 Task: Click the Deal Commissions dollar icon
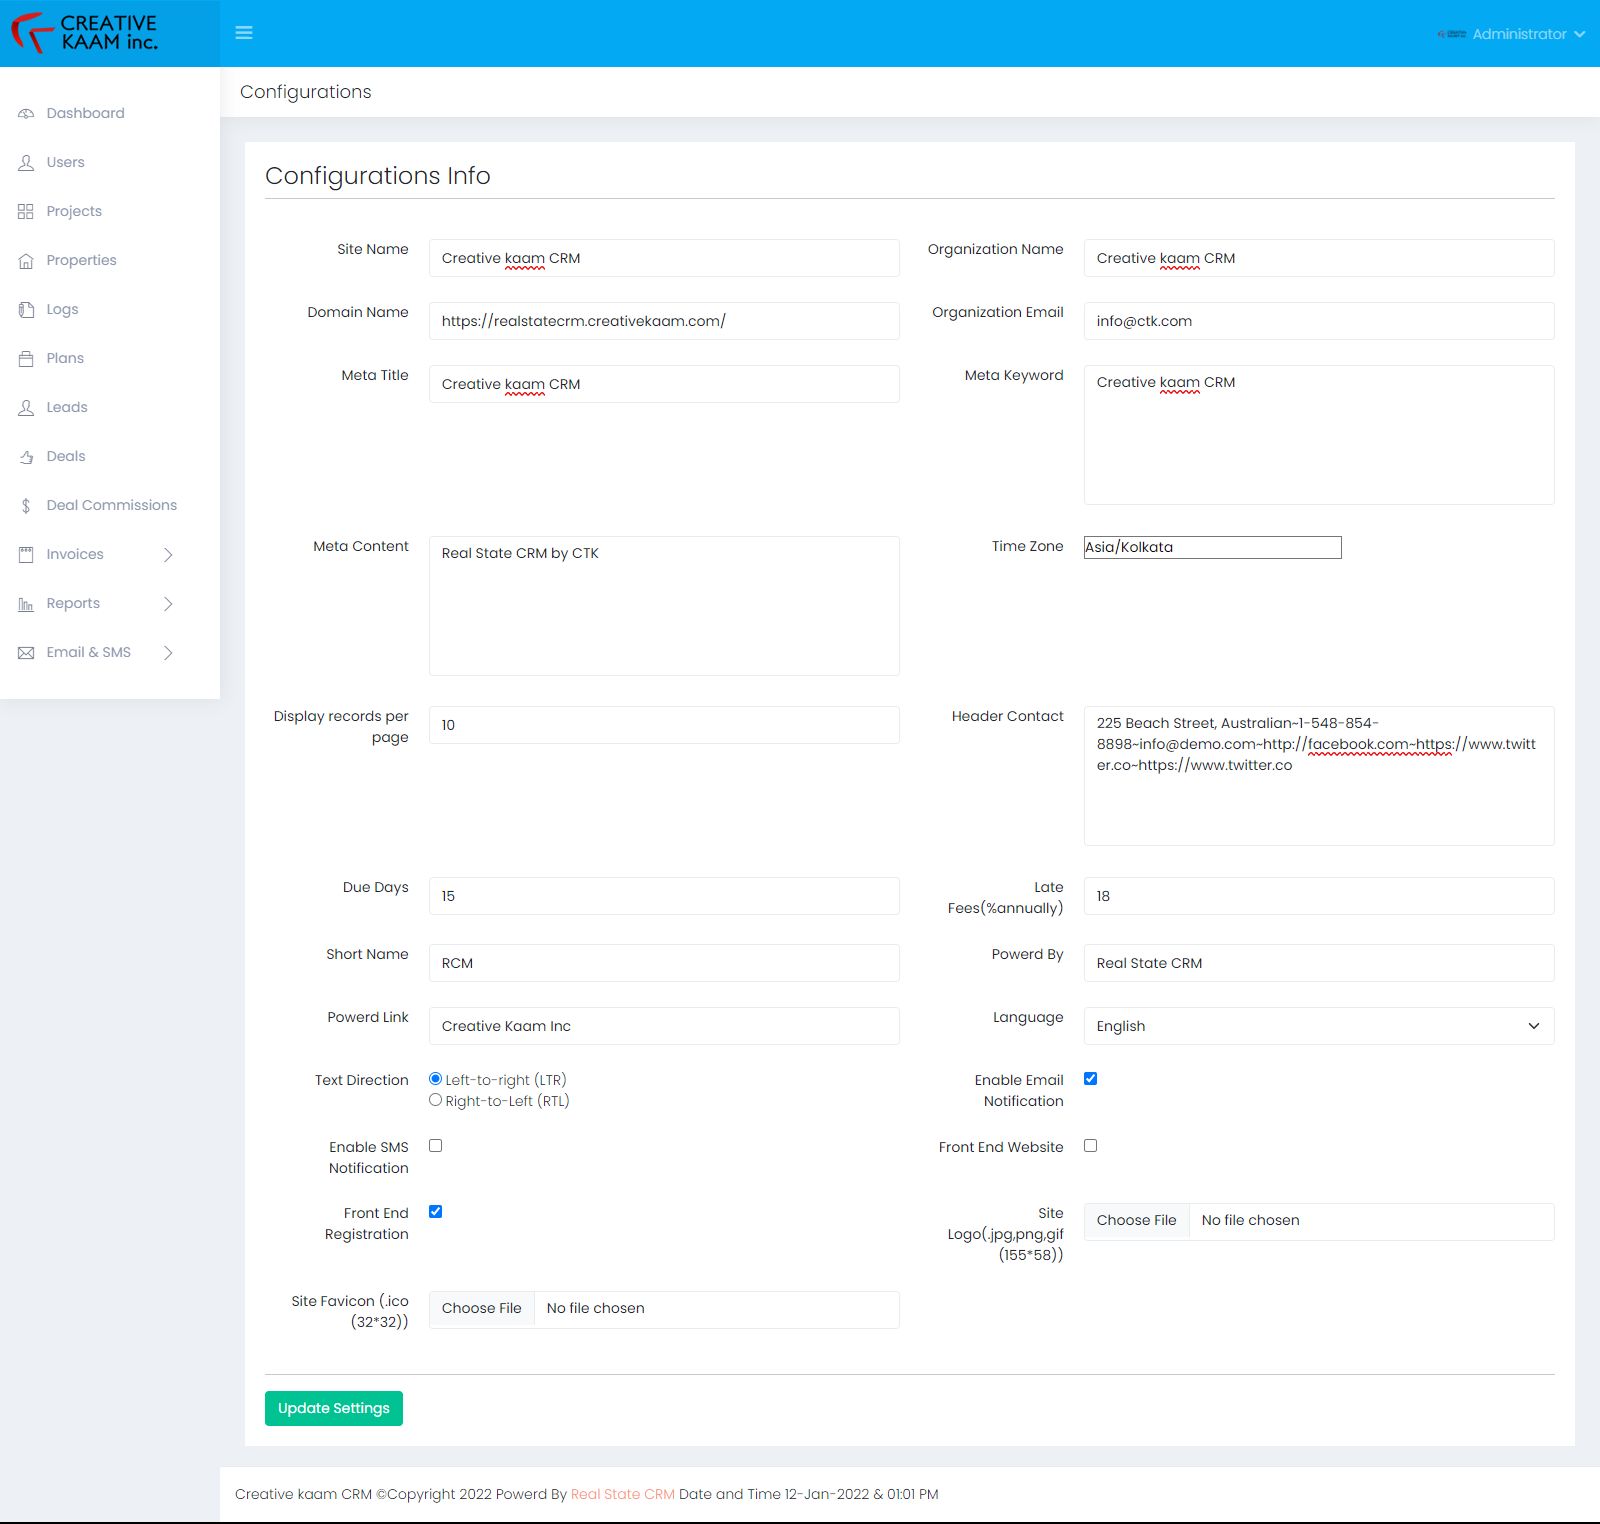coord(26,506)
